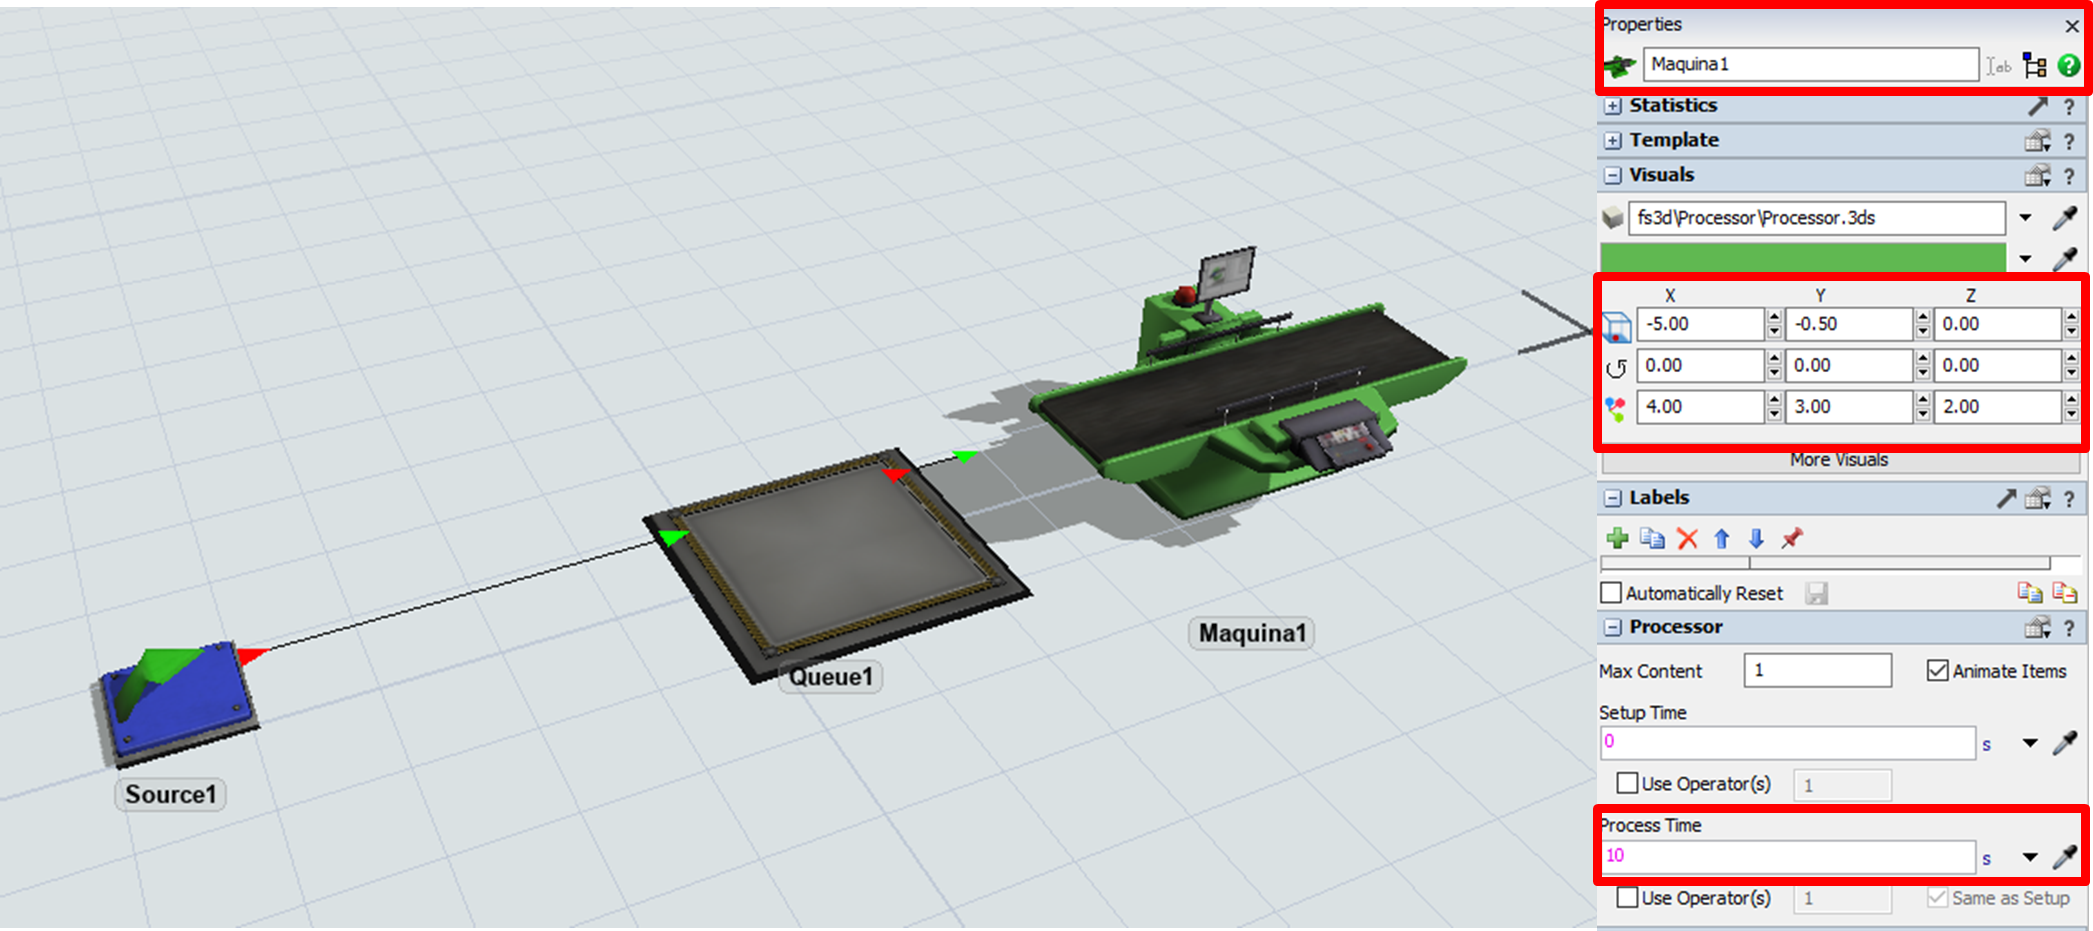Click the green add label plus icon
This screenshot has width=2093, height=931.
(x=1617, y=539)
